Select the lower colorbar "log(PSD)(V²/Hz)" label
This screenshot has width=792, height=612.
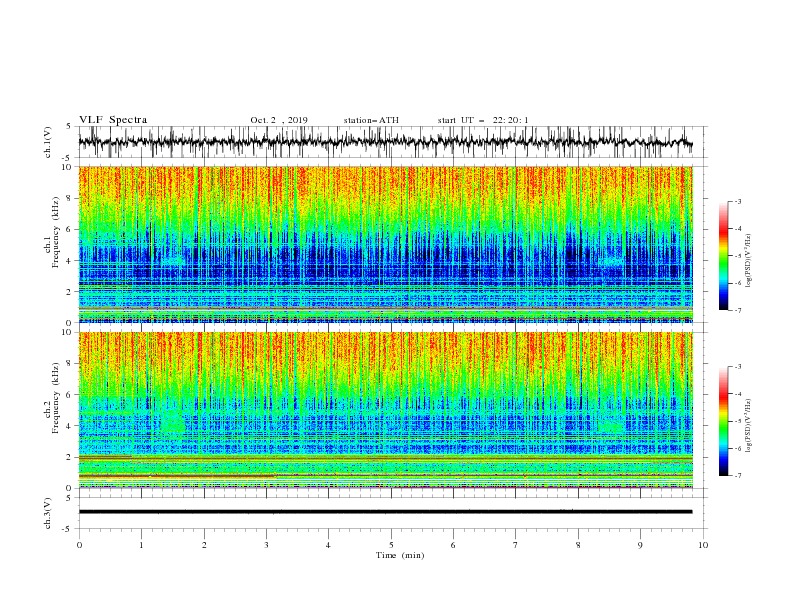point(748,426)
